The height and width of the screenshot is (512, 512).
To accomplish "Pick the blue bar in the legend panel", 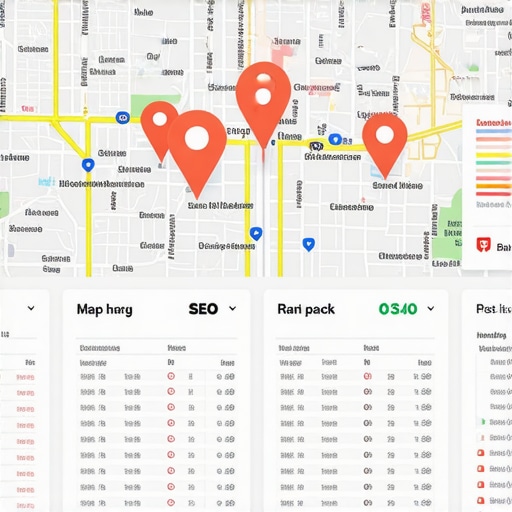I will click(494, 131).
